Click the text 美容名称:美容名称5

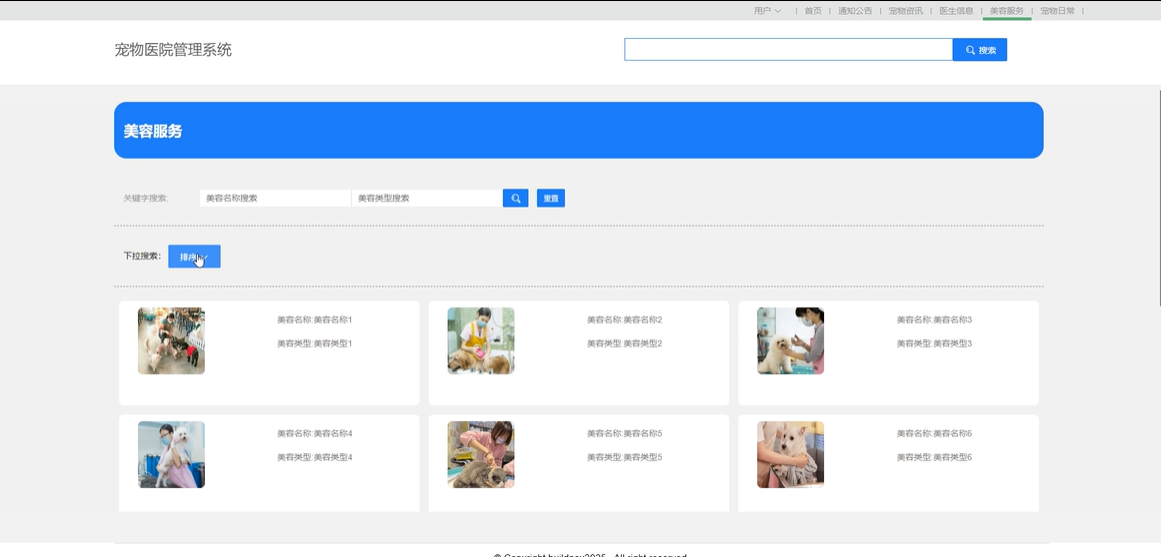624,433
